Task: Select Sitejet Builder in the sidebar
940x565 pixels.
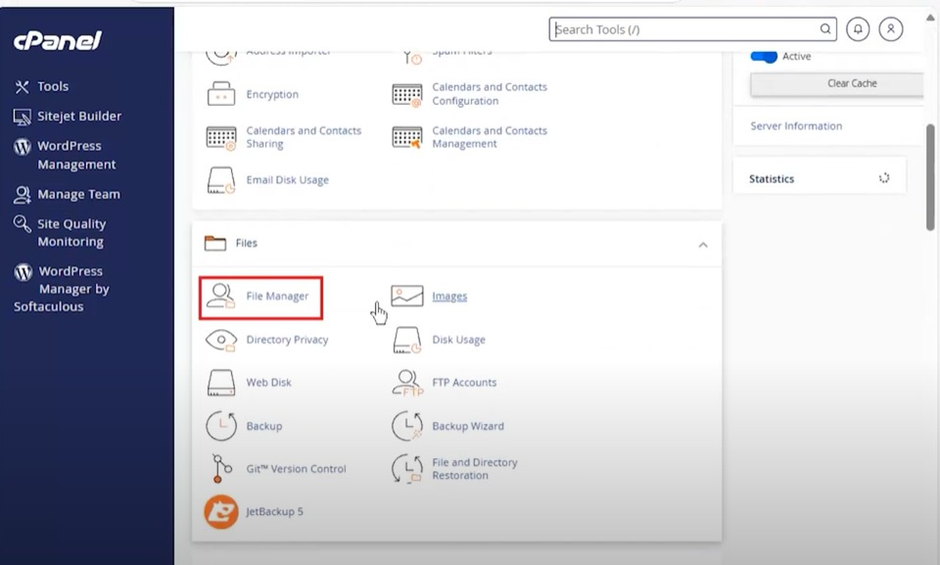Action: 79,116
